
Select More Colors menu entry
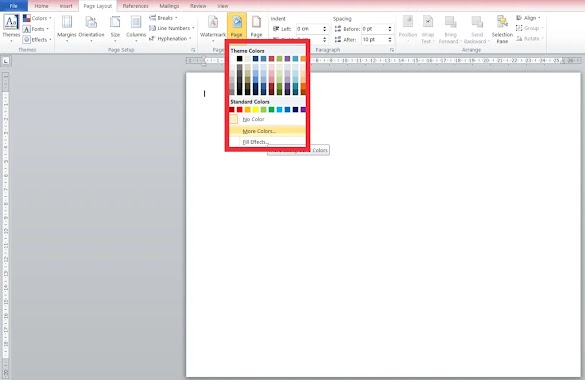point(268,131)
